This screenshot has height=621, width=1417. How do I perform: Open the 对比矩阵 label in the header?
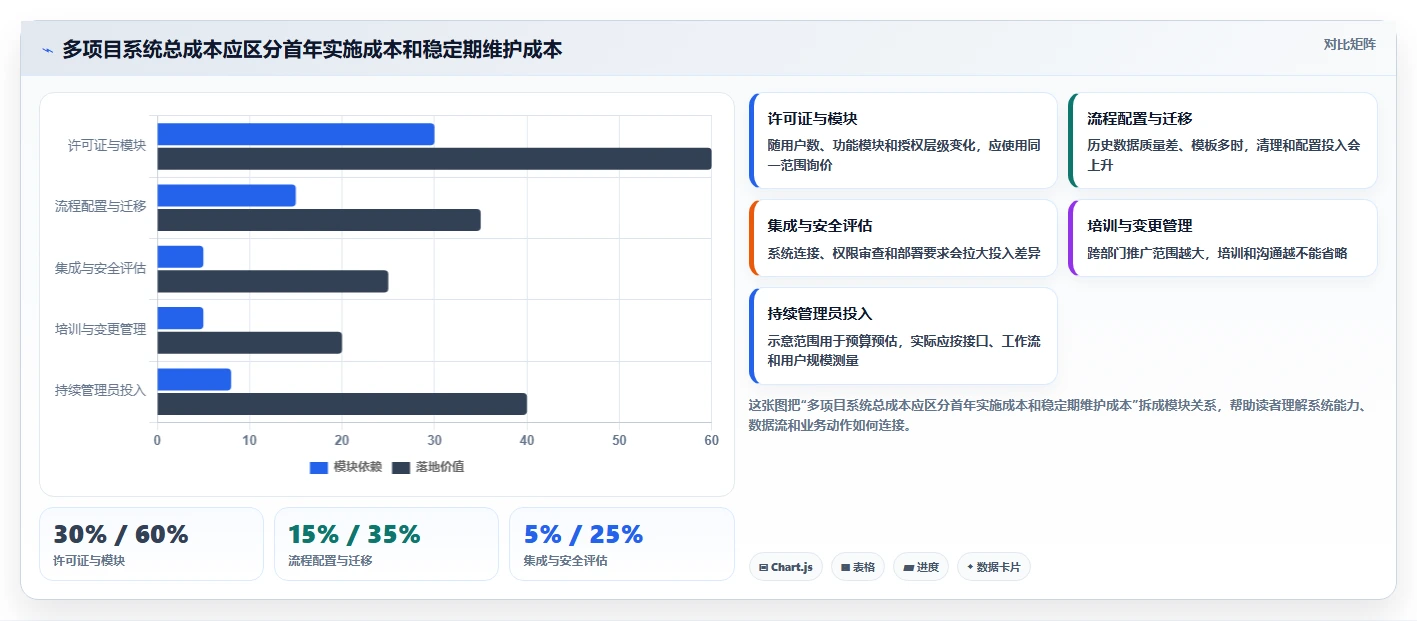[1350, 44]
